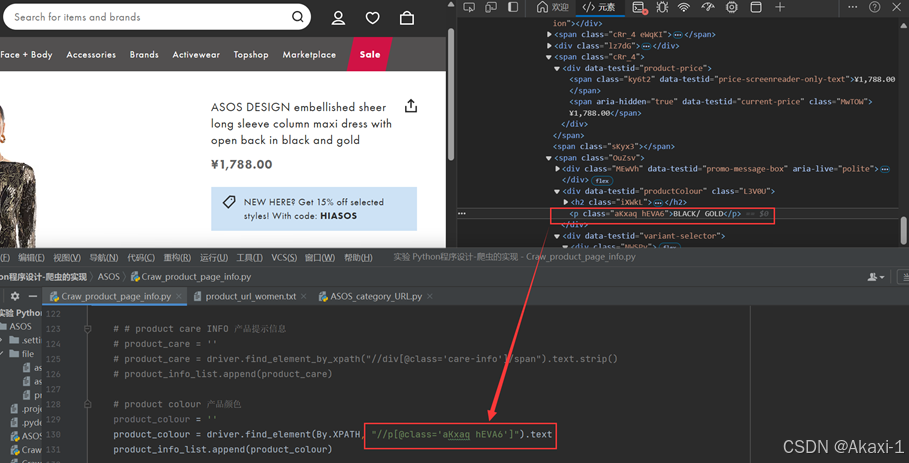The image size is (909, 463).
Task: Click the share icon beside the product title
Action: click(411, 105)
